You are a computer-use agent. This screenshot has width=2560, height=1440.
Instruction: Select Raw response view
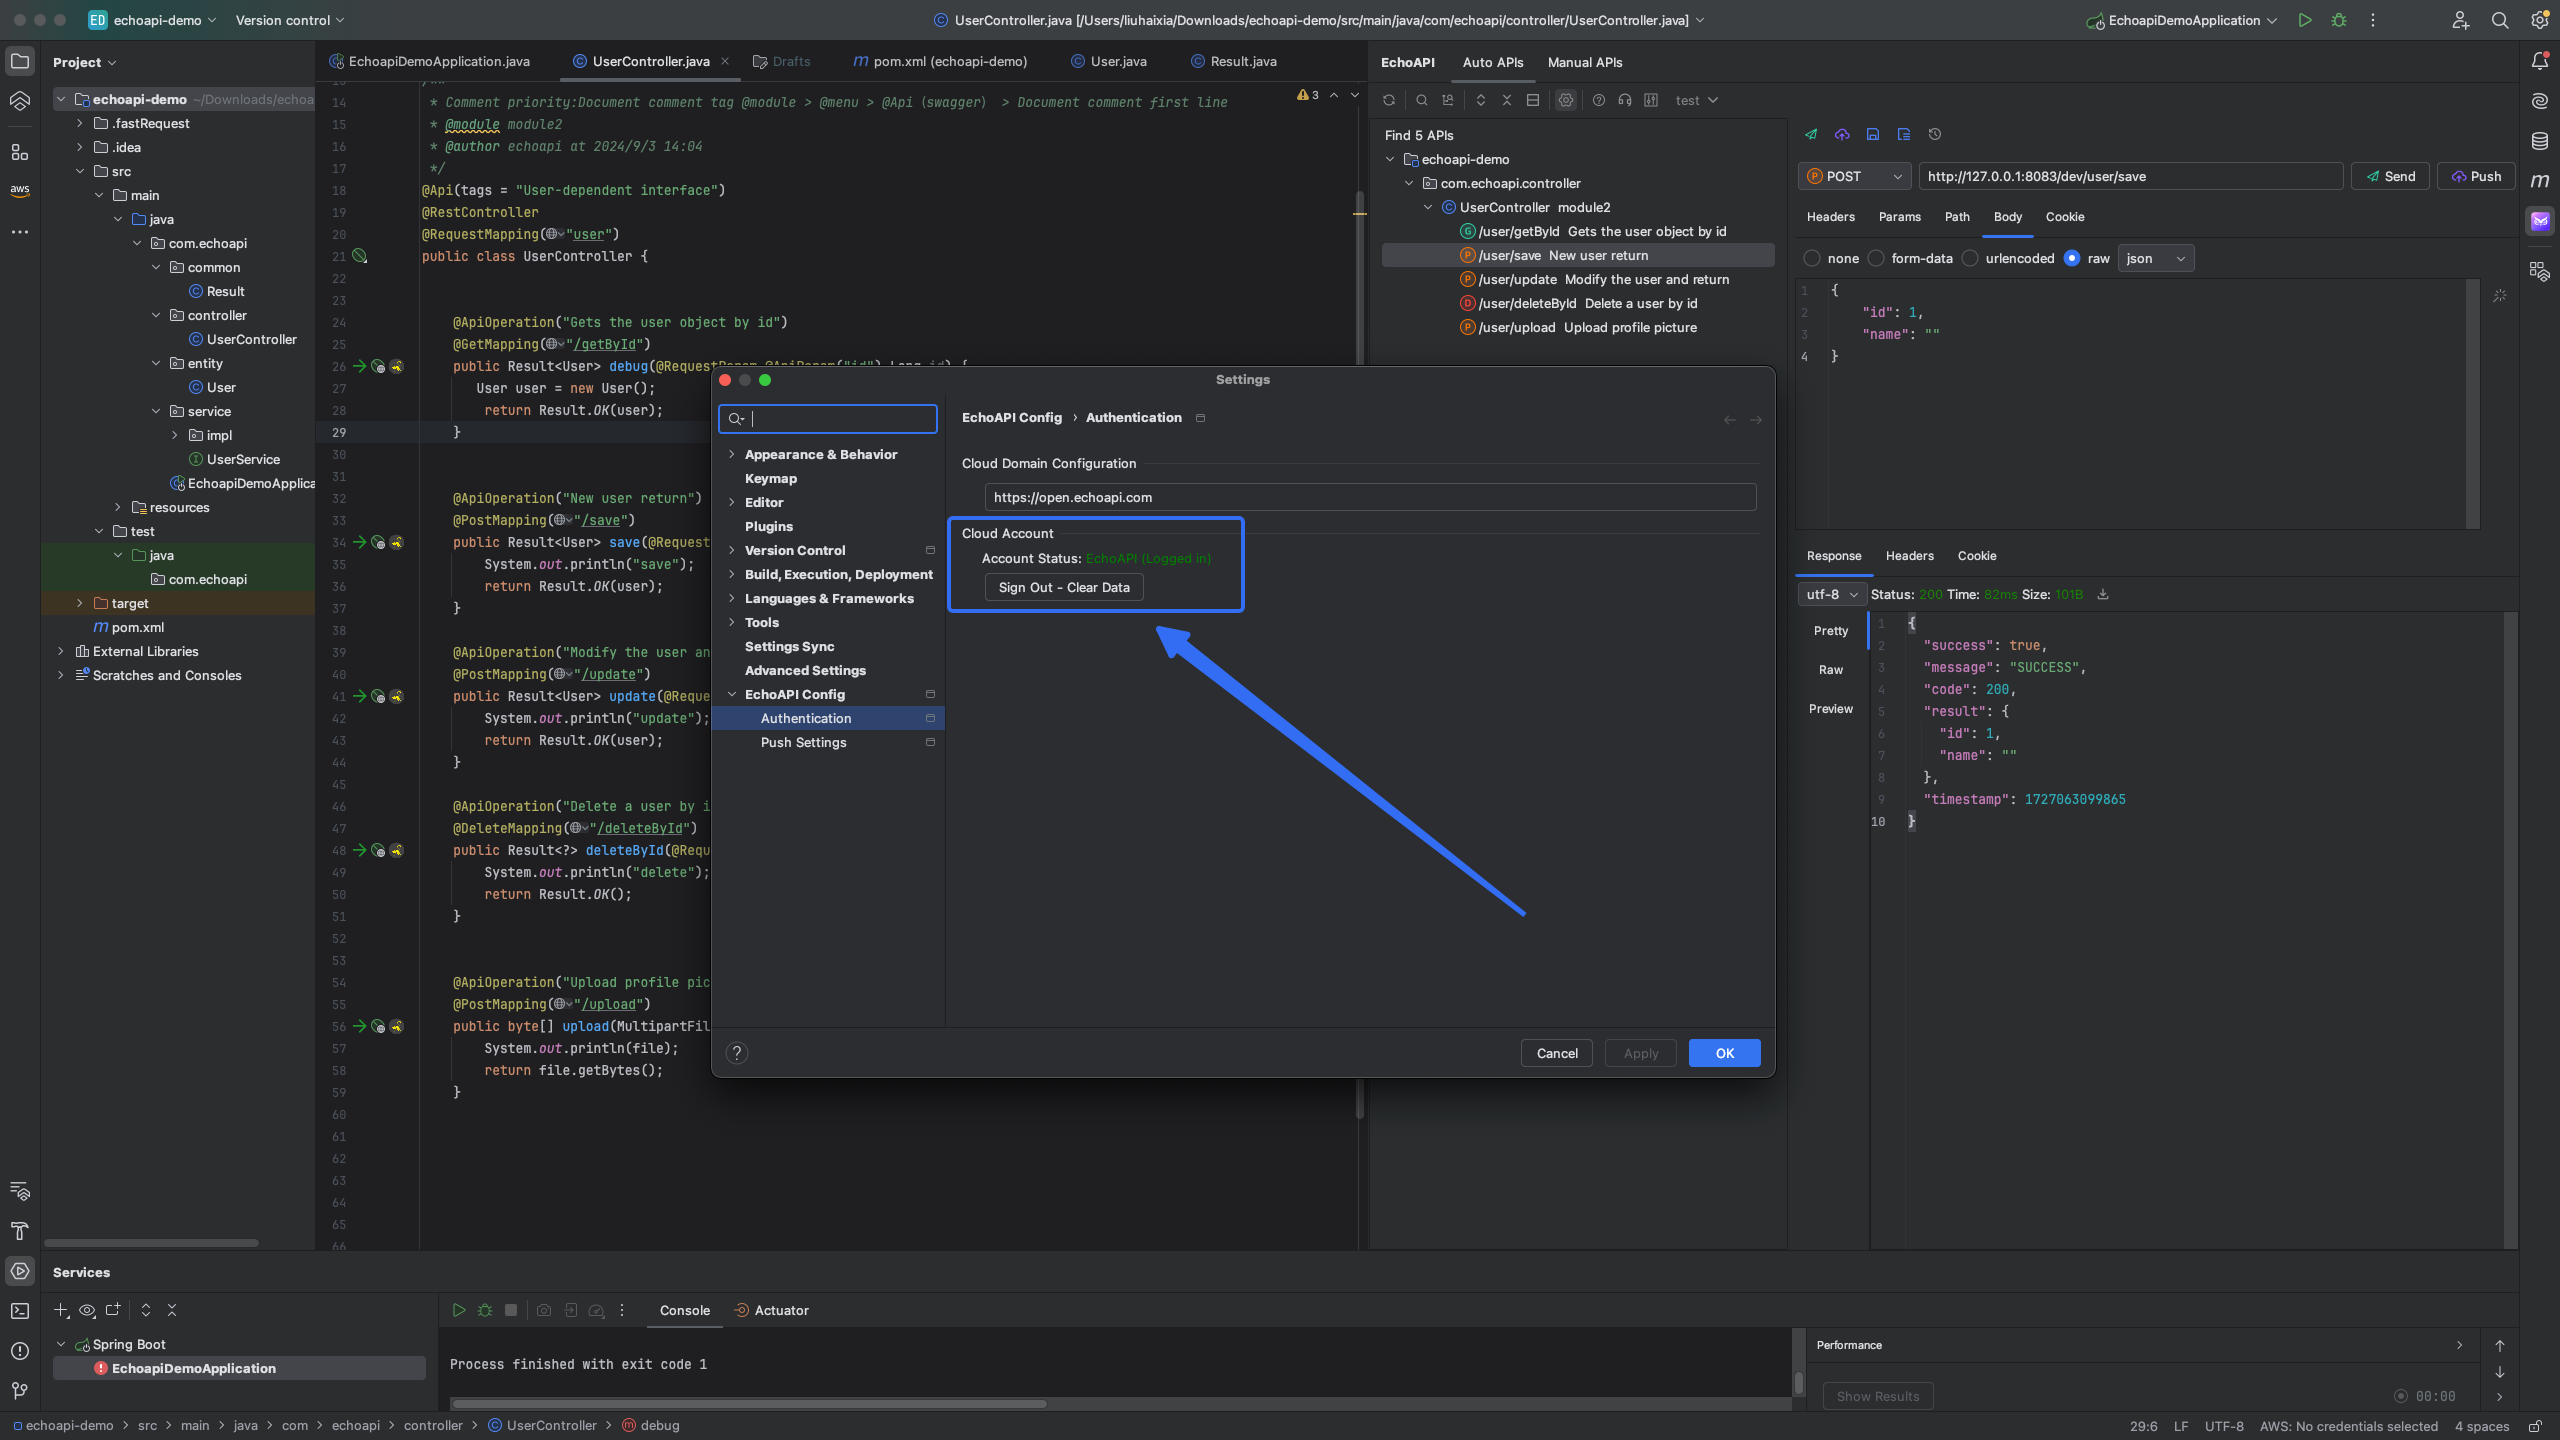[1830, 670]
